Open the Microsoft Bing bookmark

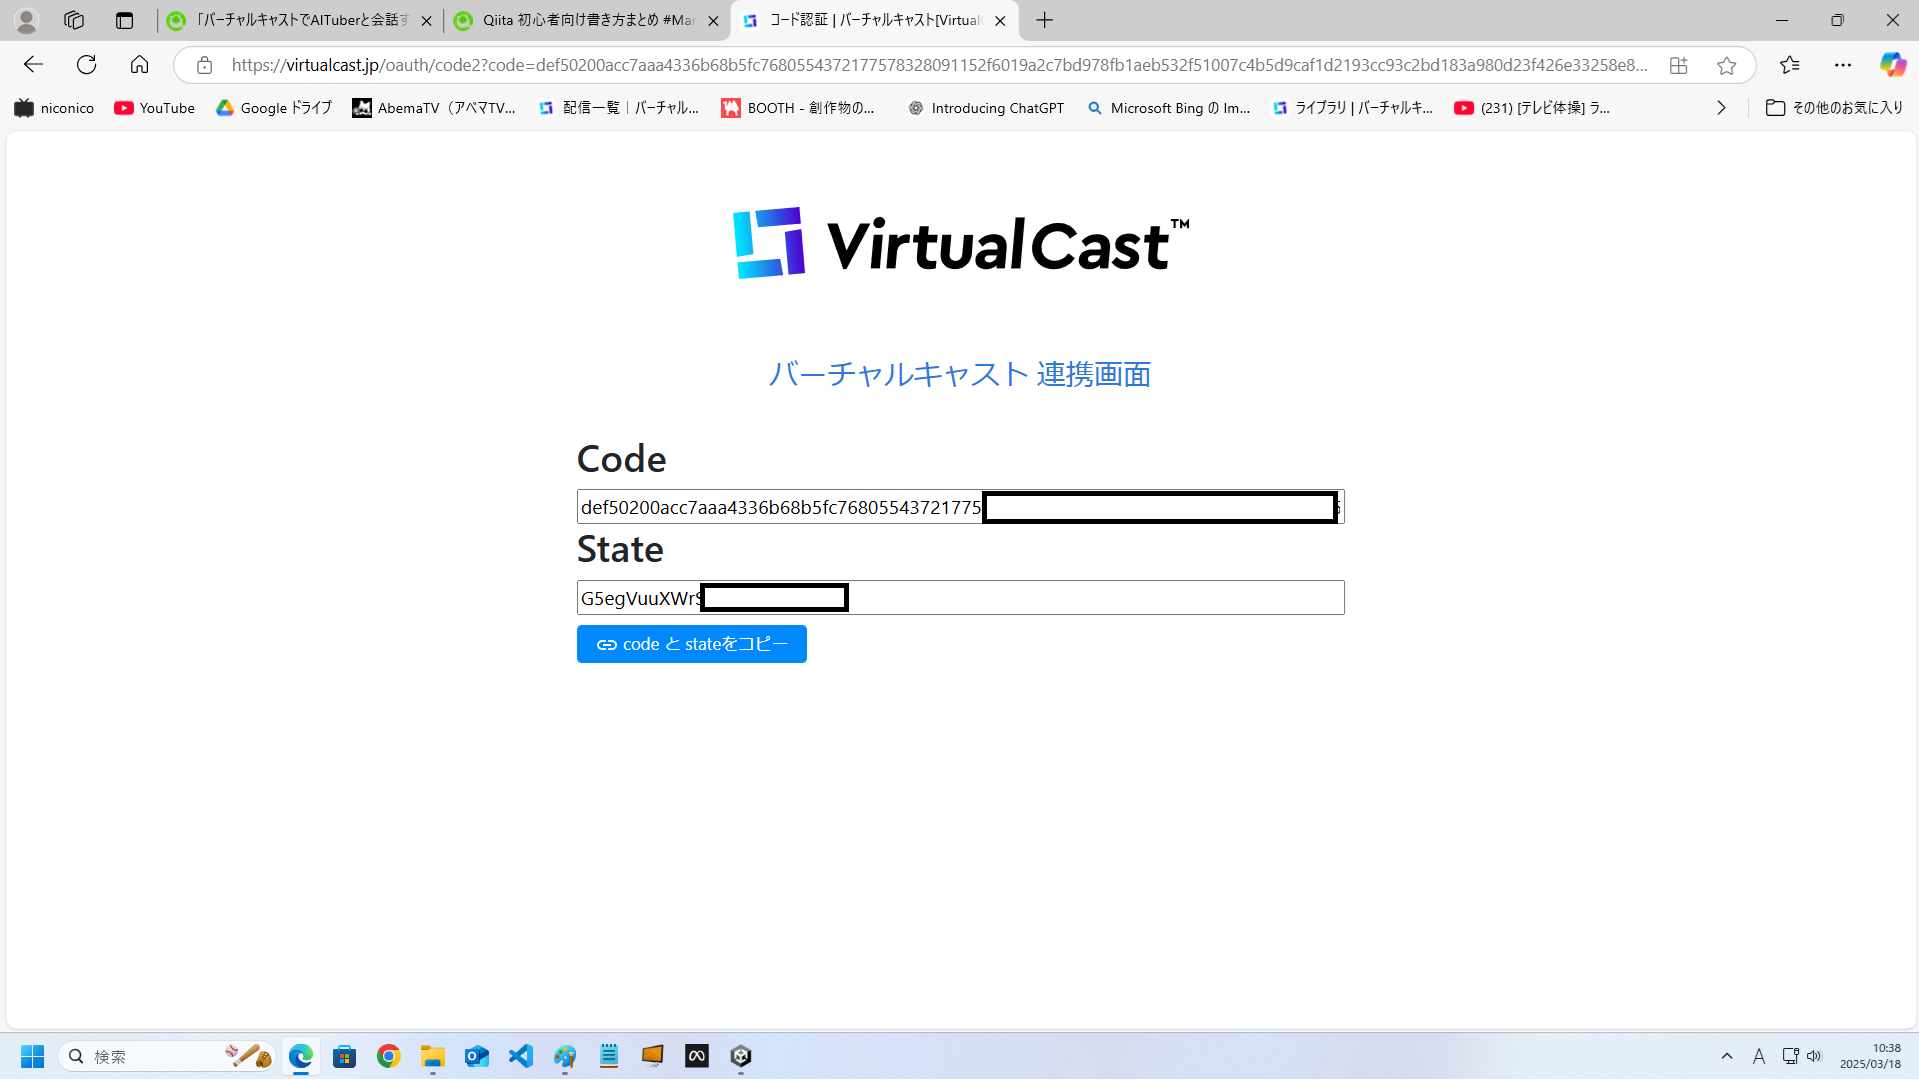coord(1168,108)
